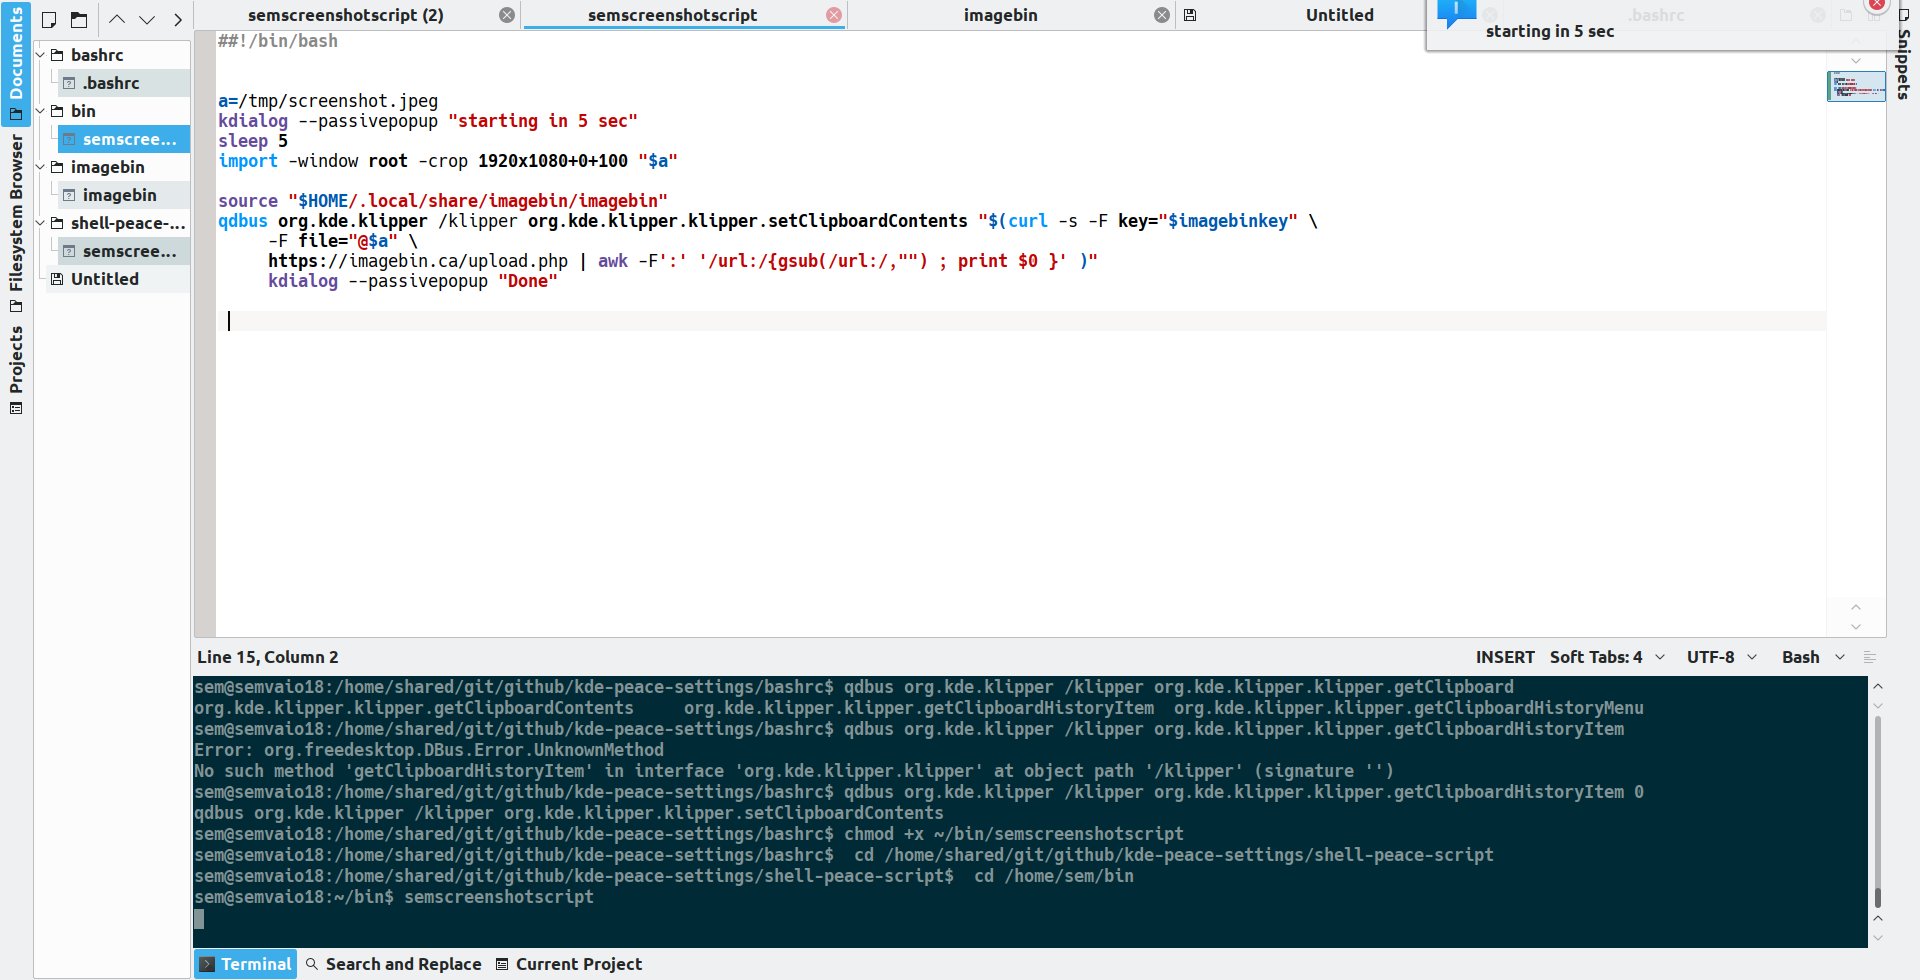
Task: Click the terminal scrollbar bottom arrow
Action: tap(1878, 938)
